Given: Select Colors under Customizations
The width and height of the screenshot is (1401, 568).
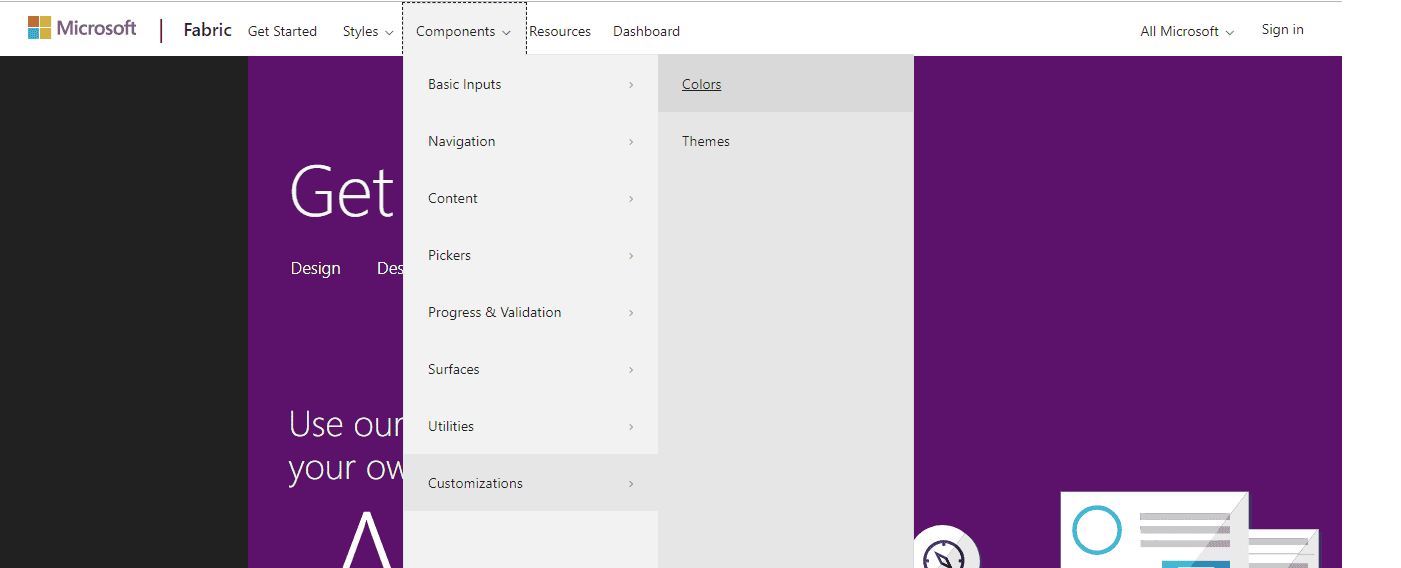Looking at the screenshot, I should [x=702, y=84].
